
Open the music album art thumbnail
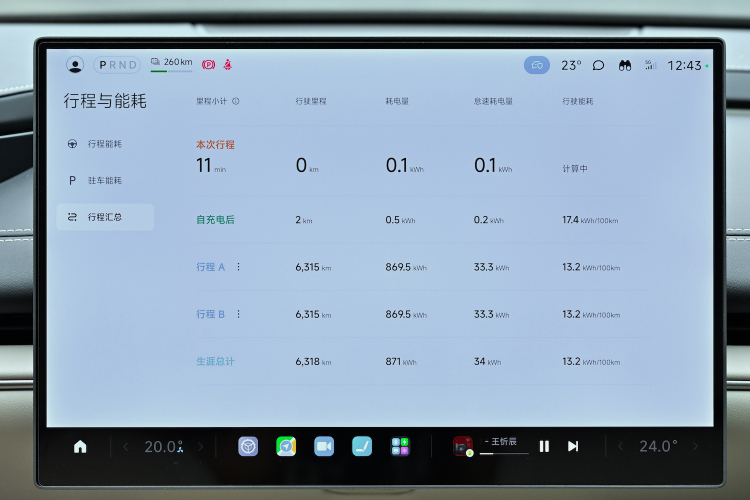click(x=463, y=446)
